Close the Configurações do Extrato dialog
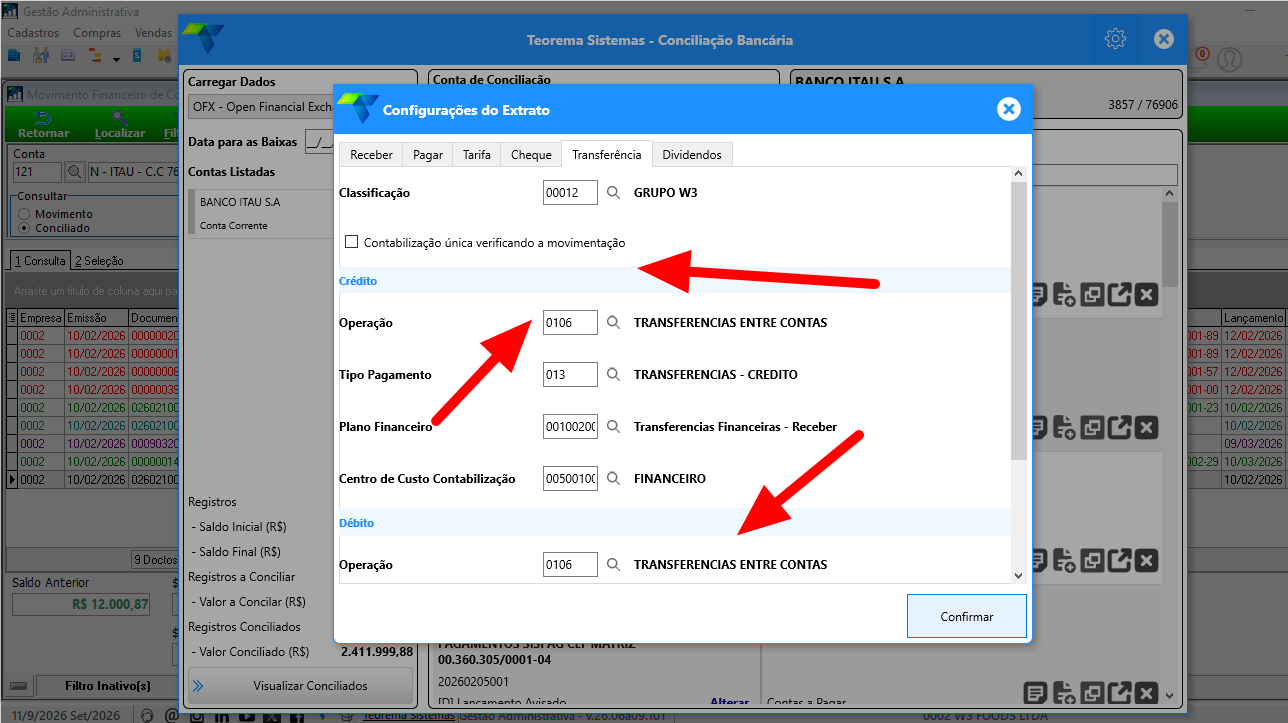 (x=1008, y=109)
